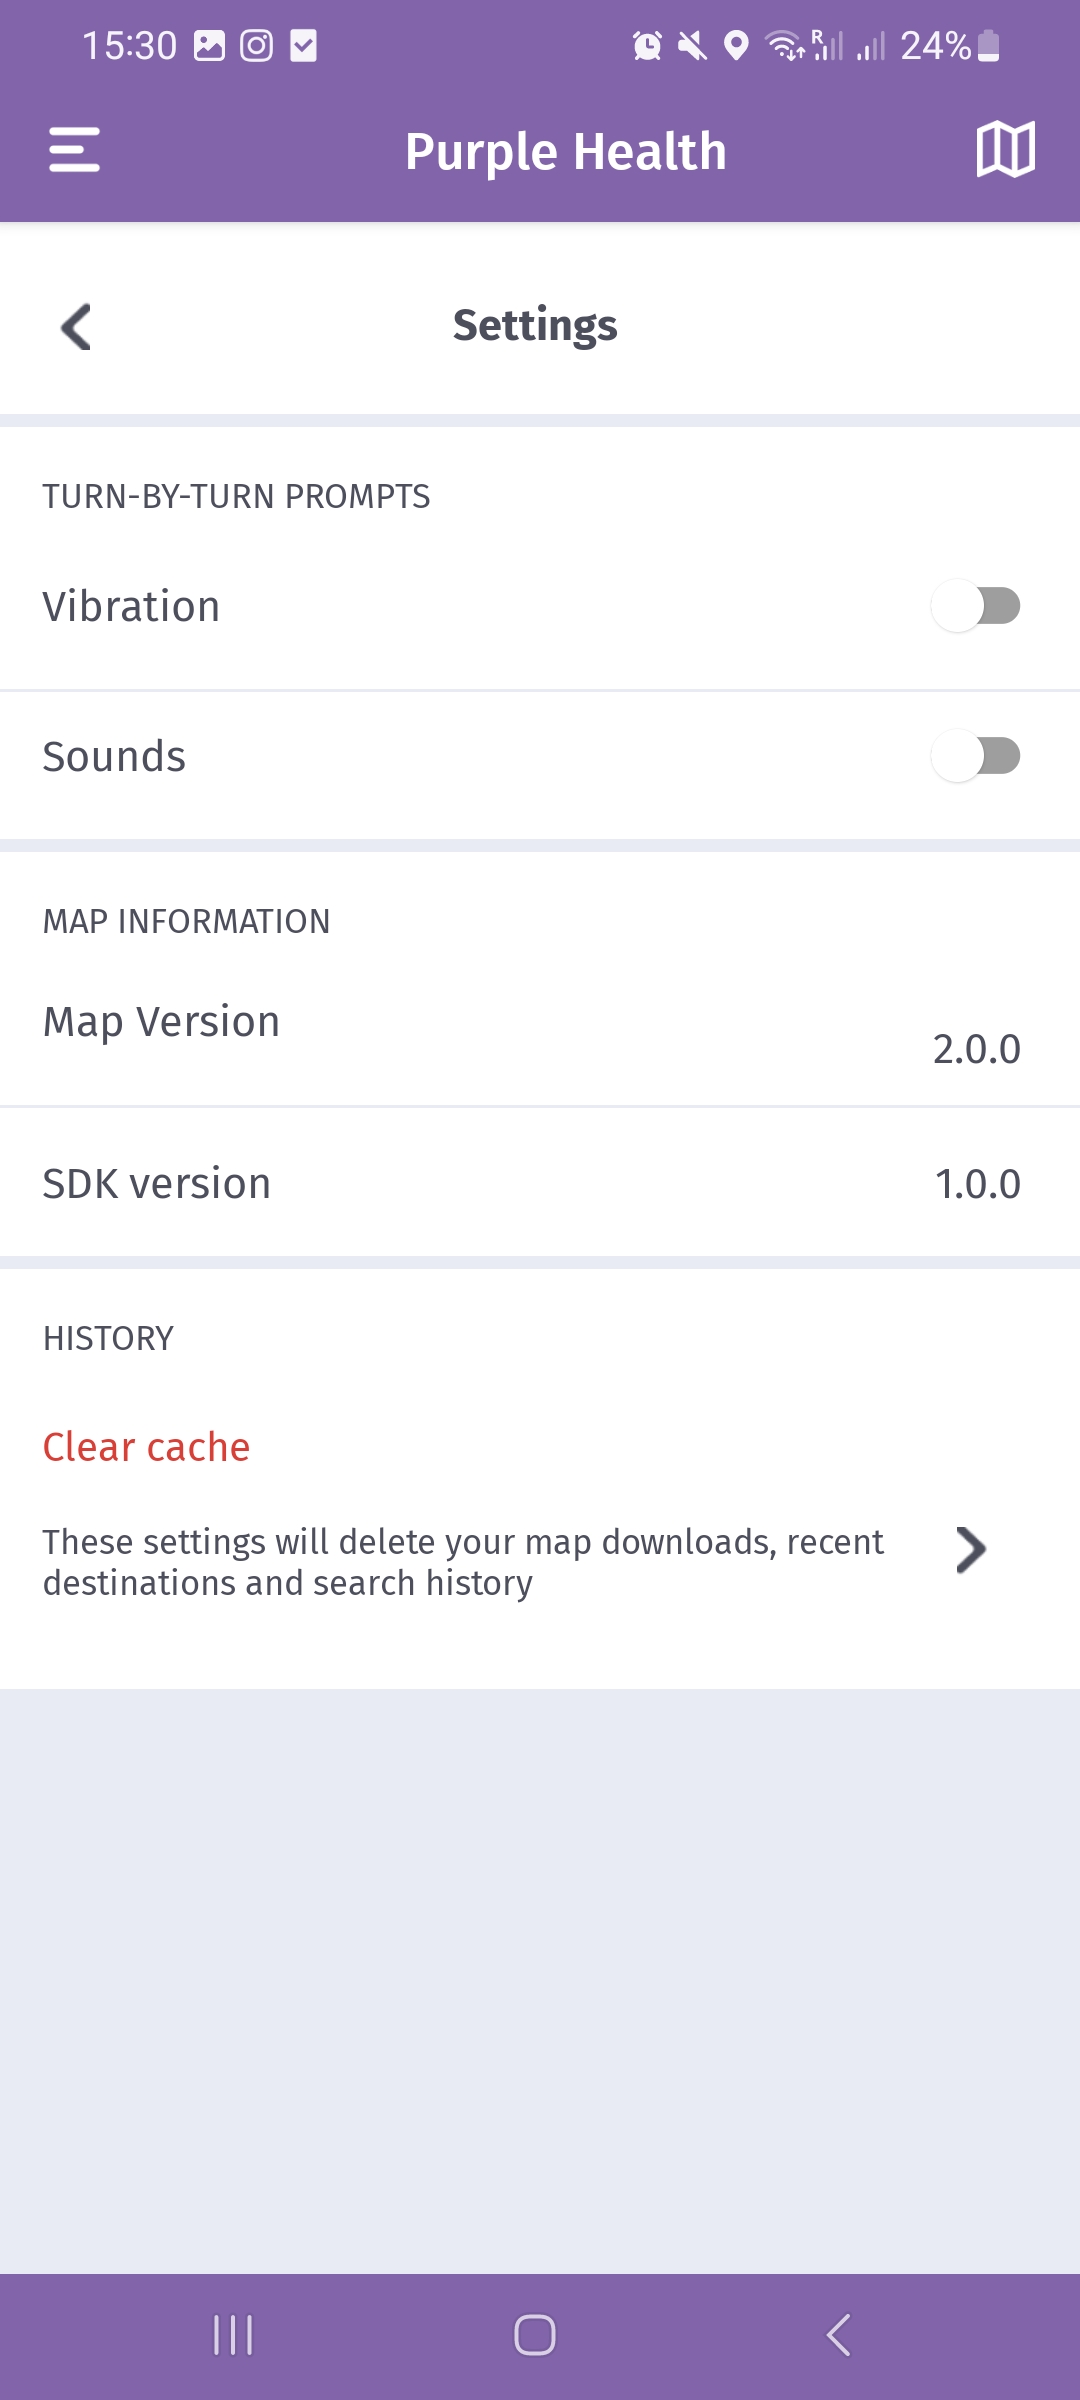The image size is (1080, 2400).
Task: Open the map view icon
Action: 1005,150
